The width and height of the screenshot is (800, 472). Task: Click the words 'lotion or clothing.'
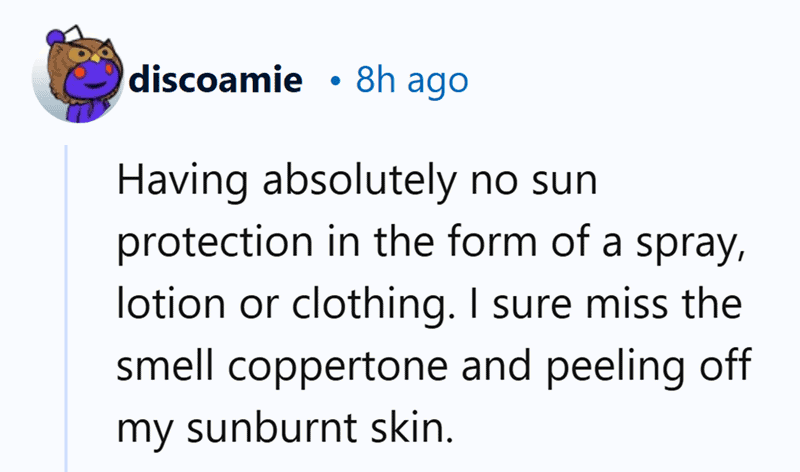(286, 305)
